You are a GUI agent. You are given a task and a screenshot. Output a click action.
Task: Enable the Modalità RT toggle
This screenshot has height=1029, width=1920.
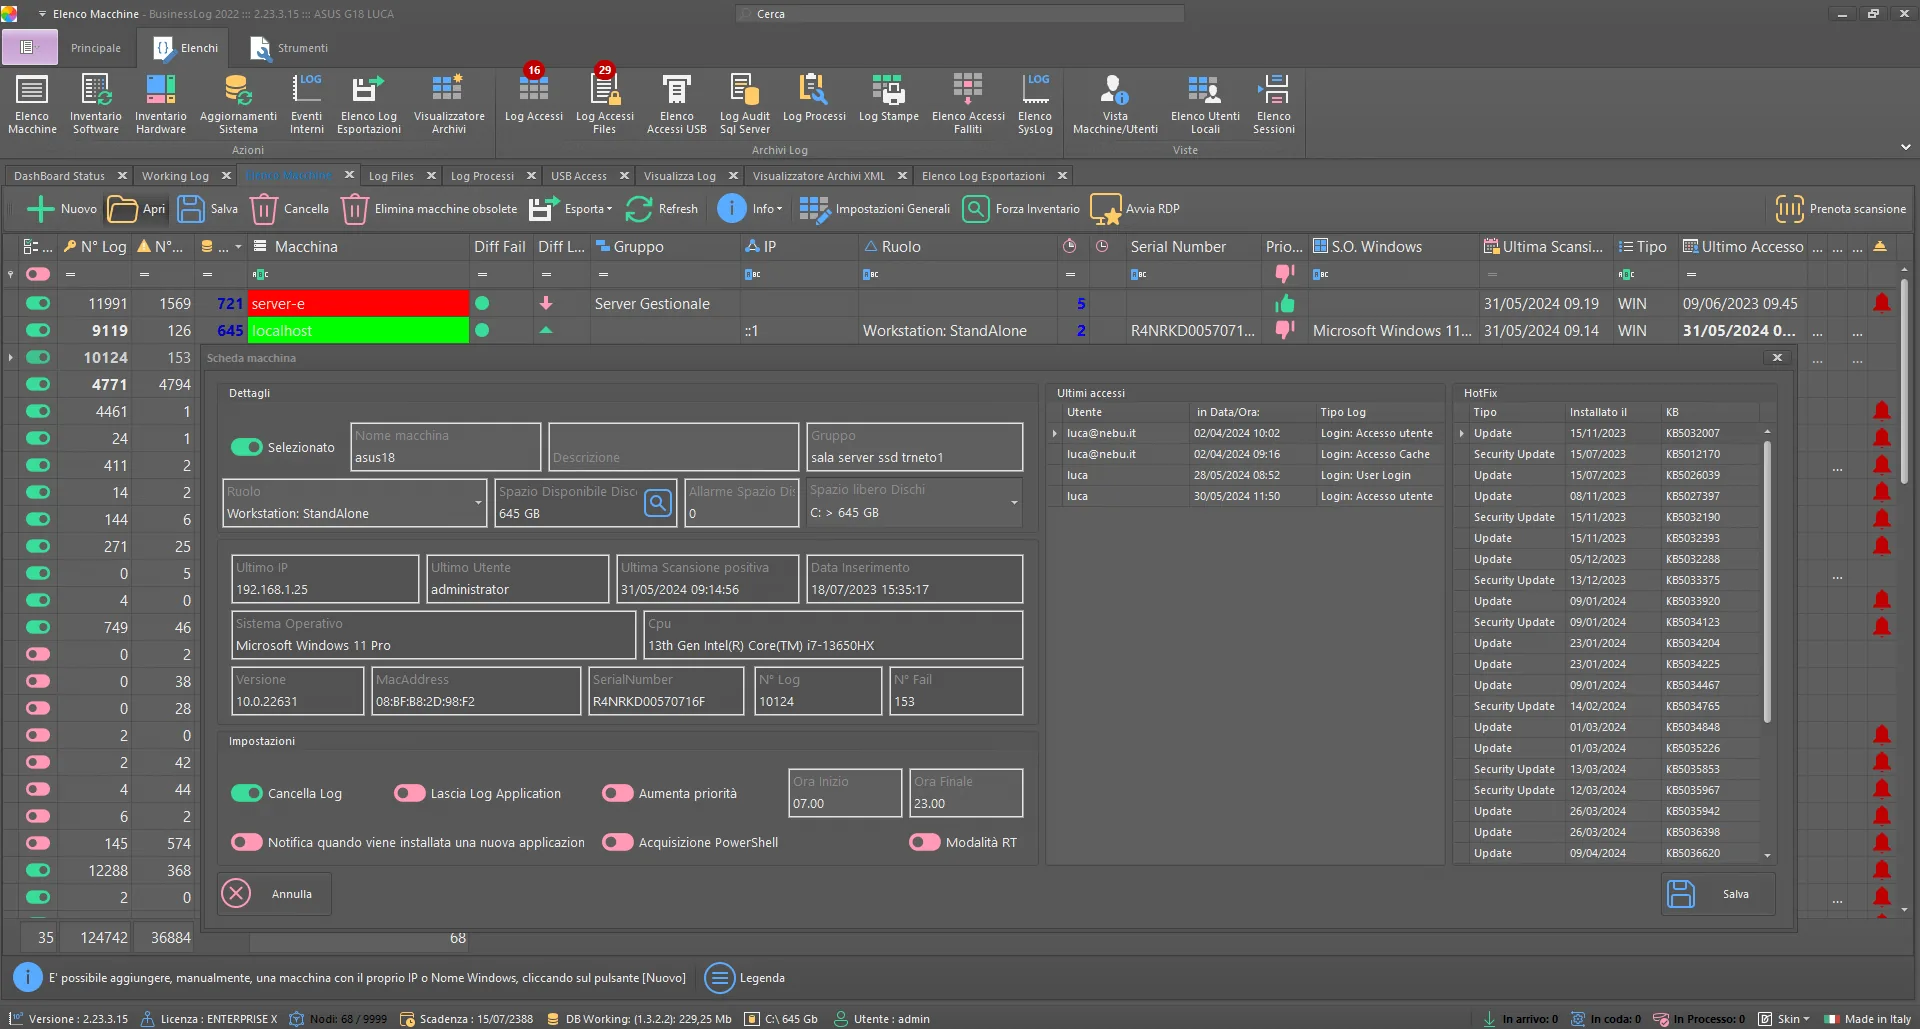tap(924, 842)
